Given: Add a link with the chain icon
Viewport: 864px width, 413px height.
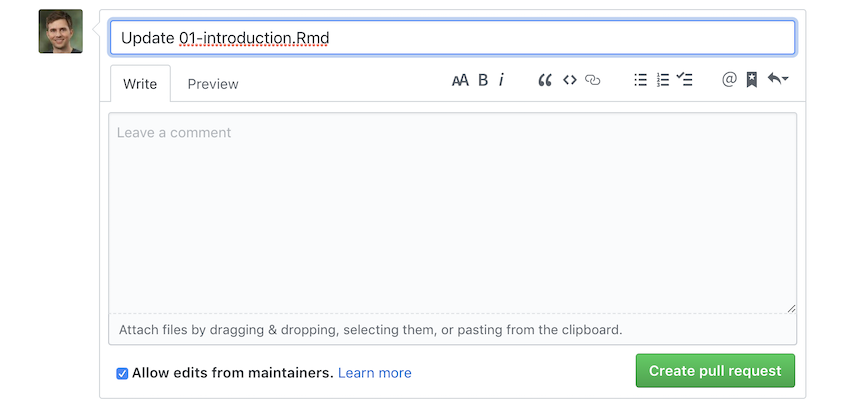Looking at the screenshot, I should coord(593,81).
